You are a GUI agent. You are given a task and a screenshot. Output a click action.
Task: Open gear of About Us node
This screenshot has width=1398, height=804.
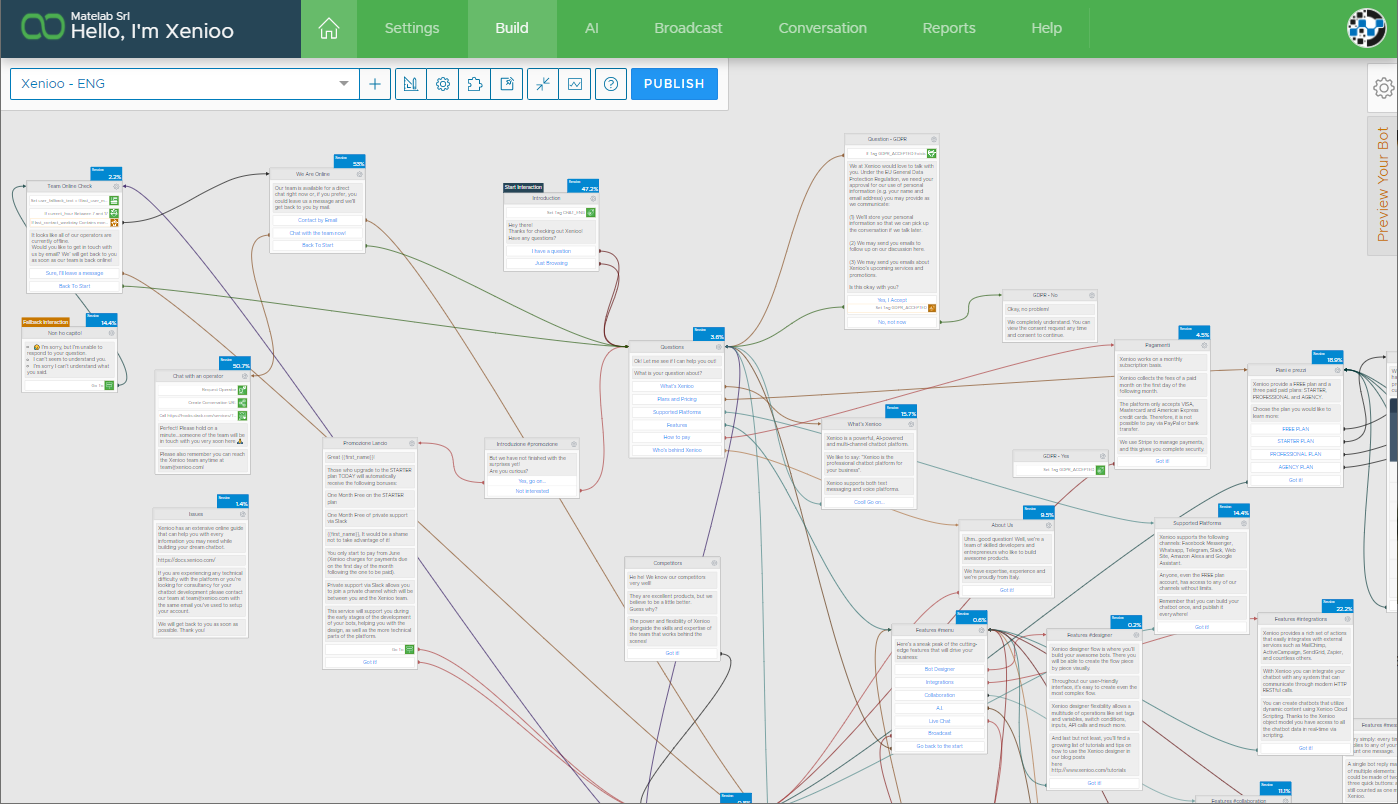coord(1048,525)
